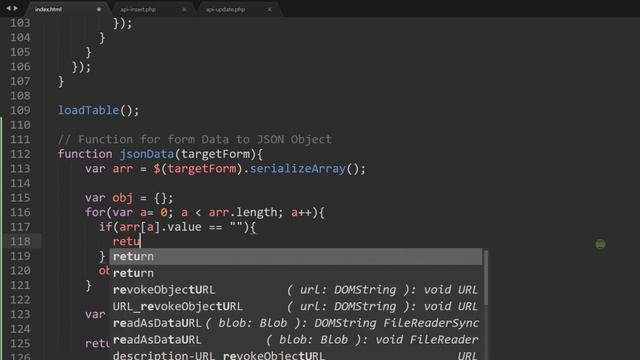Click the green circular cursor indicator
This screenshot has width=640, height=360.
(600, 244)
